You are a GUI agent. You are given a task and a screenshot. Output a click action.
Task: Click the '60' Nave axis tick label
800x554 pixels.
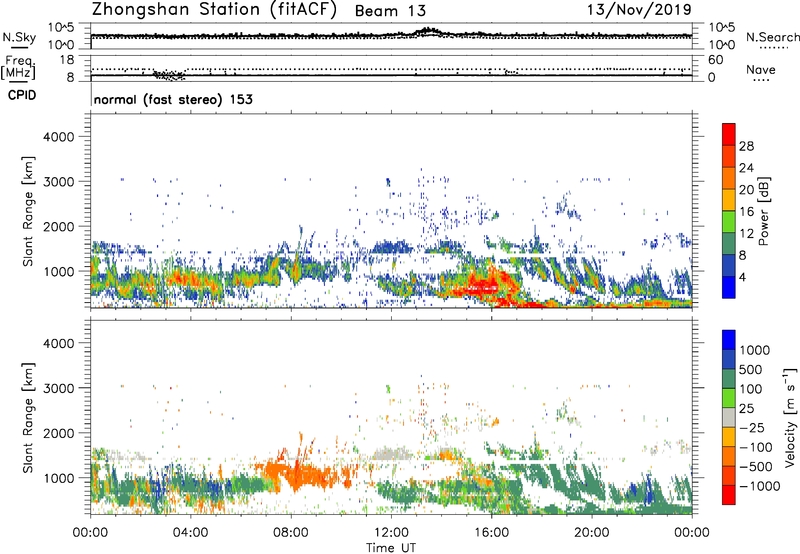coord(715,60)
